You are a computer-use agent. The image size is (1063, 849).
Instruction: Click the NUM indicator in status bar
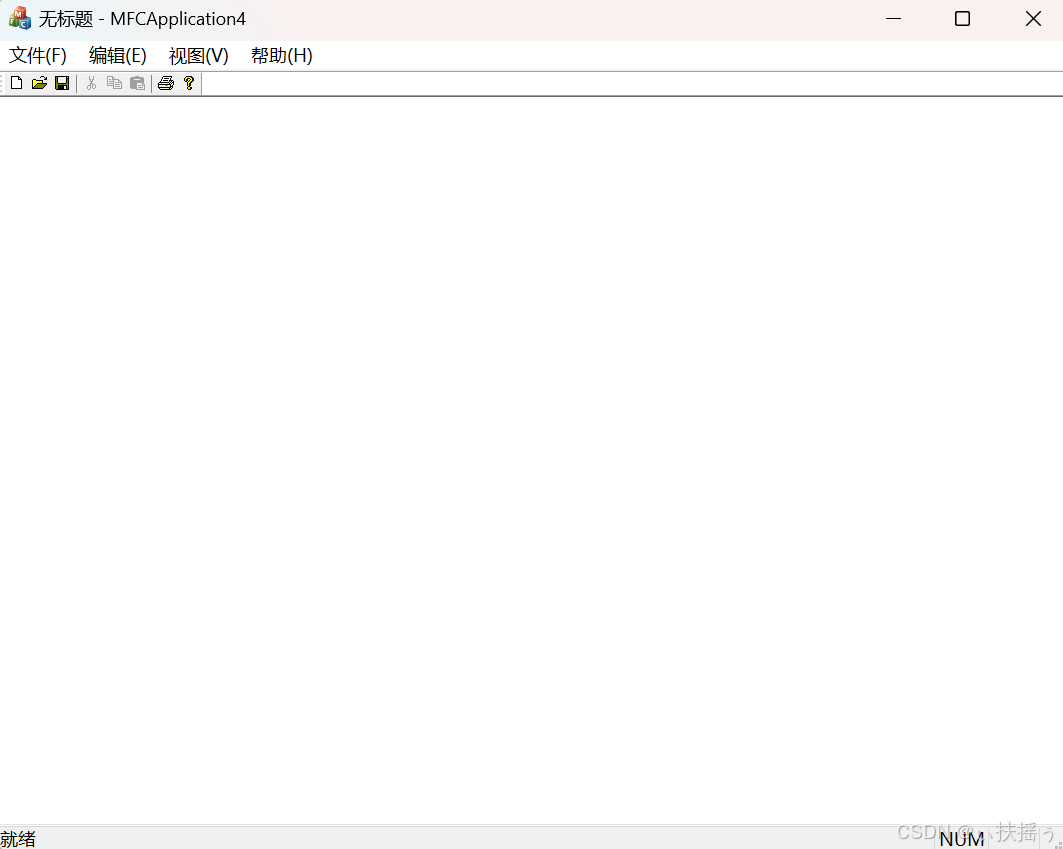[962, 840]
